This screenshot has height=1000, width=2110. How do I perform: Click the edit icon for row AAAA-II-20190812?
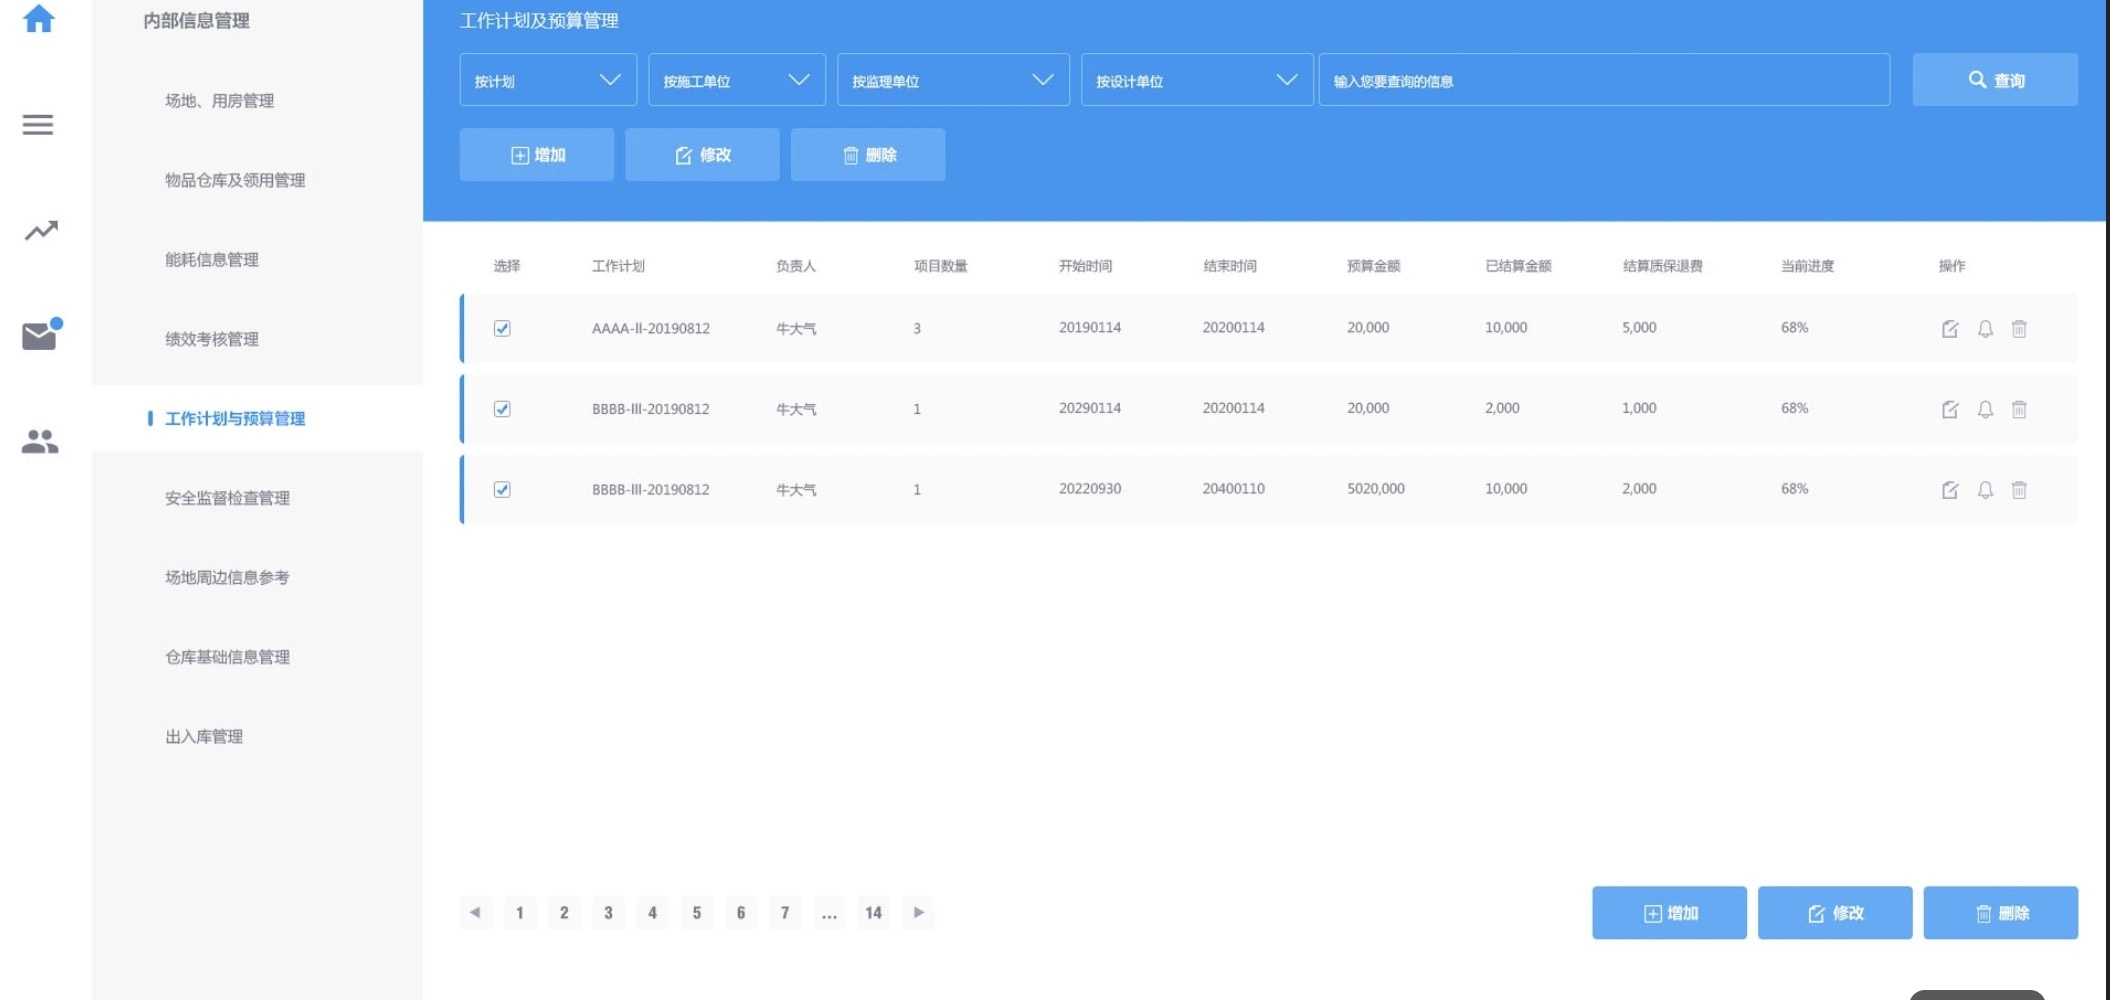(1950, 329)
